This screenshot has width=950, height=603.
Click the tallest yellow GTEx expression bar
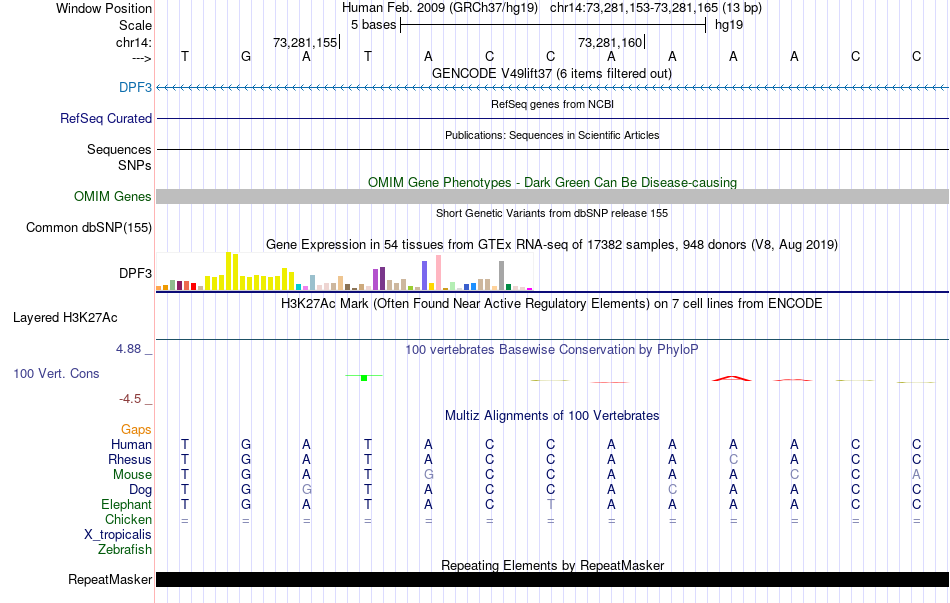click(x=229, y=271)
